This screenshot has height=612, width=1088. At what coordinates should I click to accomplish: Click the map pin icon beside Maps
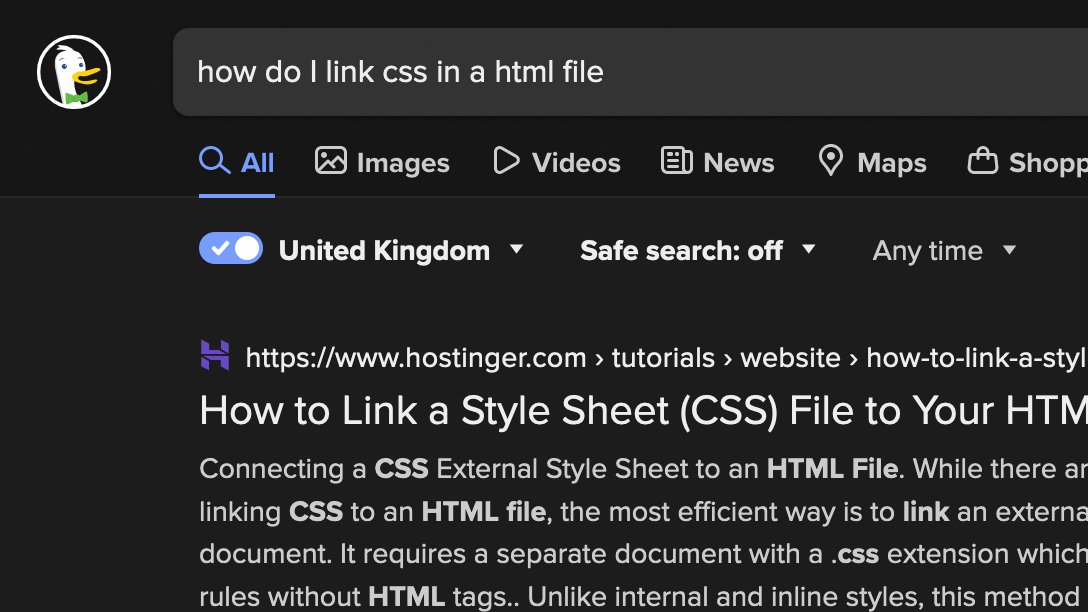[831, 160]
